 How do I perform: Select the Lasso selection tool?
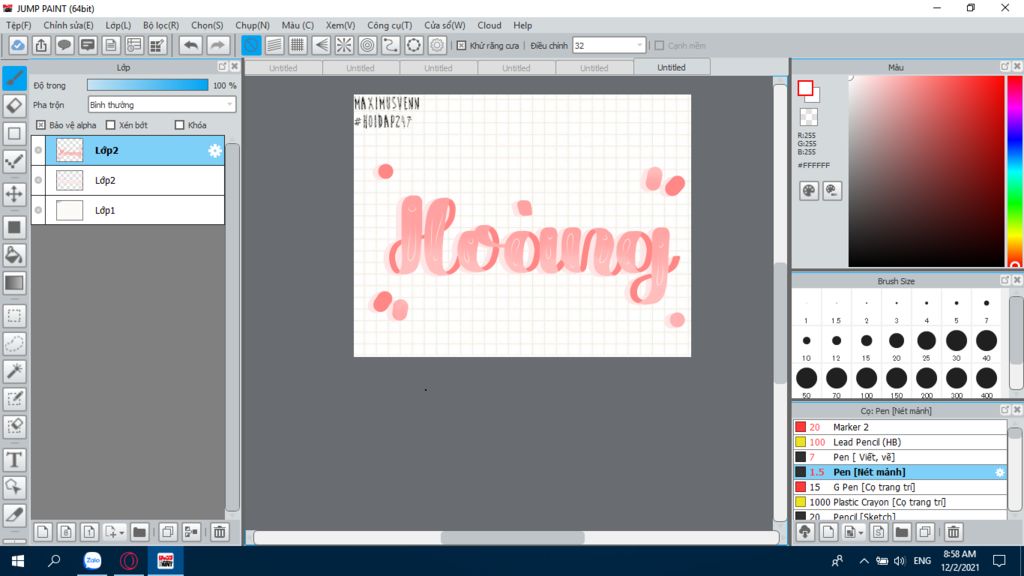(x=14, y=344)
